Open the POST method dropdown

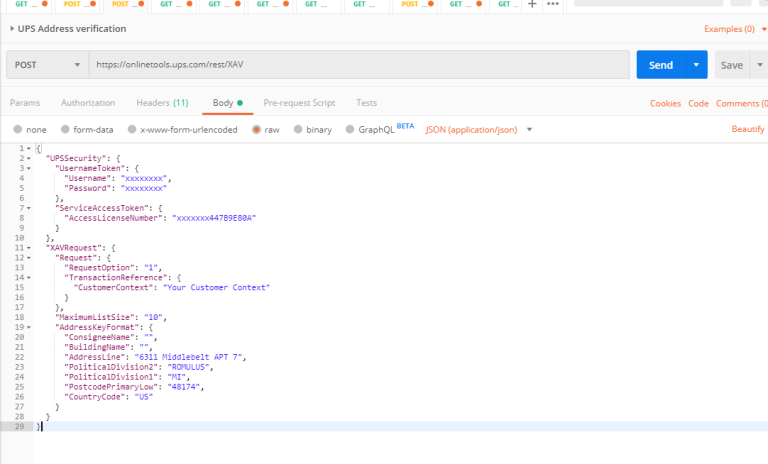pyautogui.click(x=47, y=65)
